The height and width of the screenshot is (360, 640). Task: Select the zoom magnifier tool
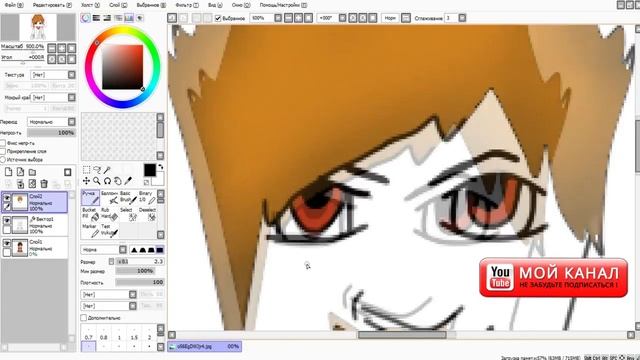pyautogui.click(x=97, y=181)
